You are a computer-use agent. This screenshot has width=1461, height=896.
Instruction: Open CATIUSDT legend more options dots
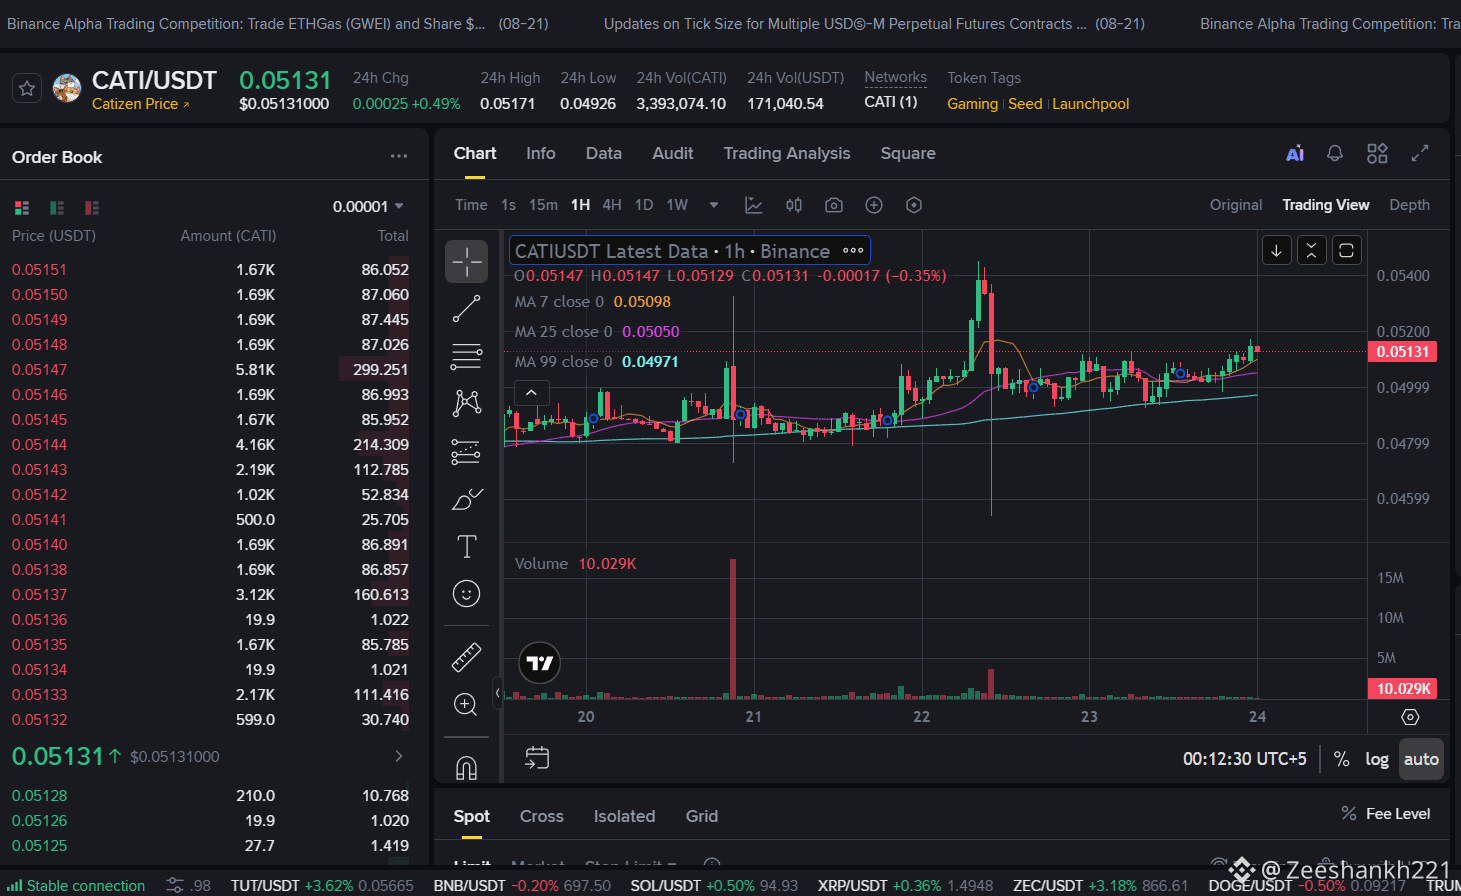(x=853, y=251)
